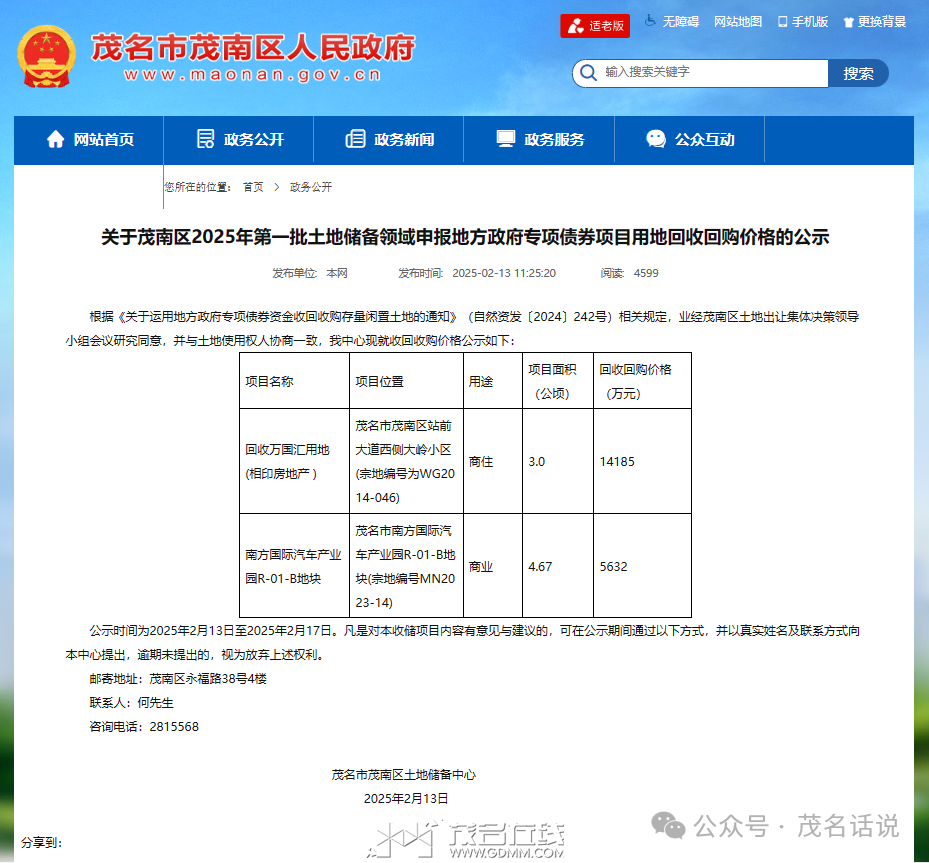Screen dimensions: 929x863
Task: Click the magnifier icon in search box
Action: point(588,73)
